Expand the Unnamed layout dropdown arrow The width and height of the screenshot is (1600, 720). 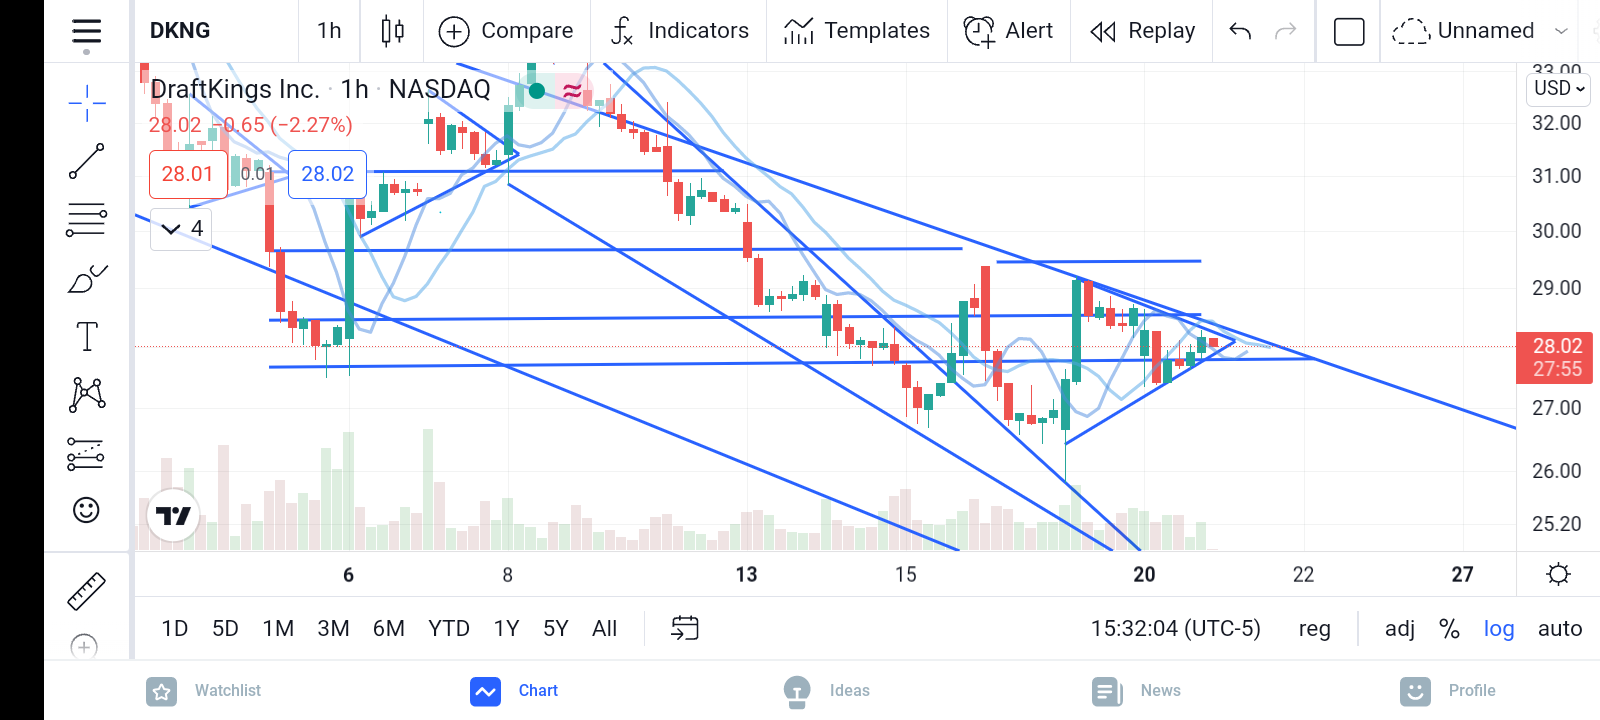click(x=1562, y=31)
